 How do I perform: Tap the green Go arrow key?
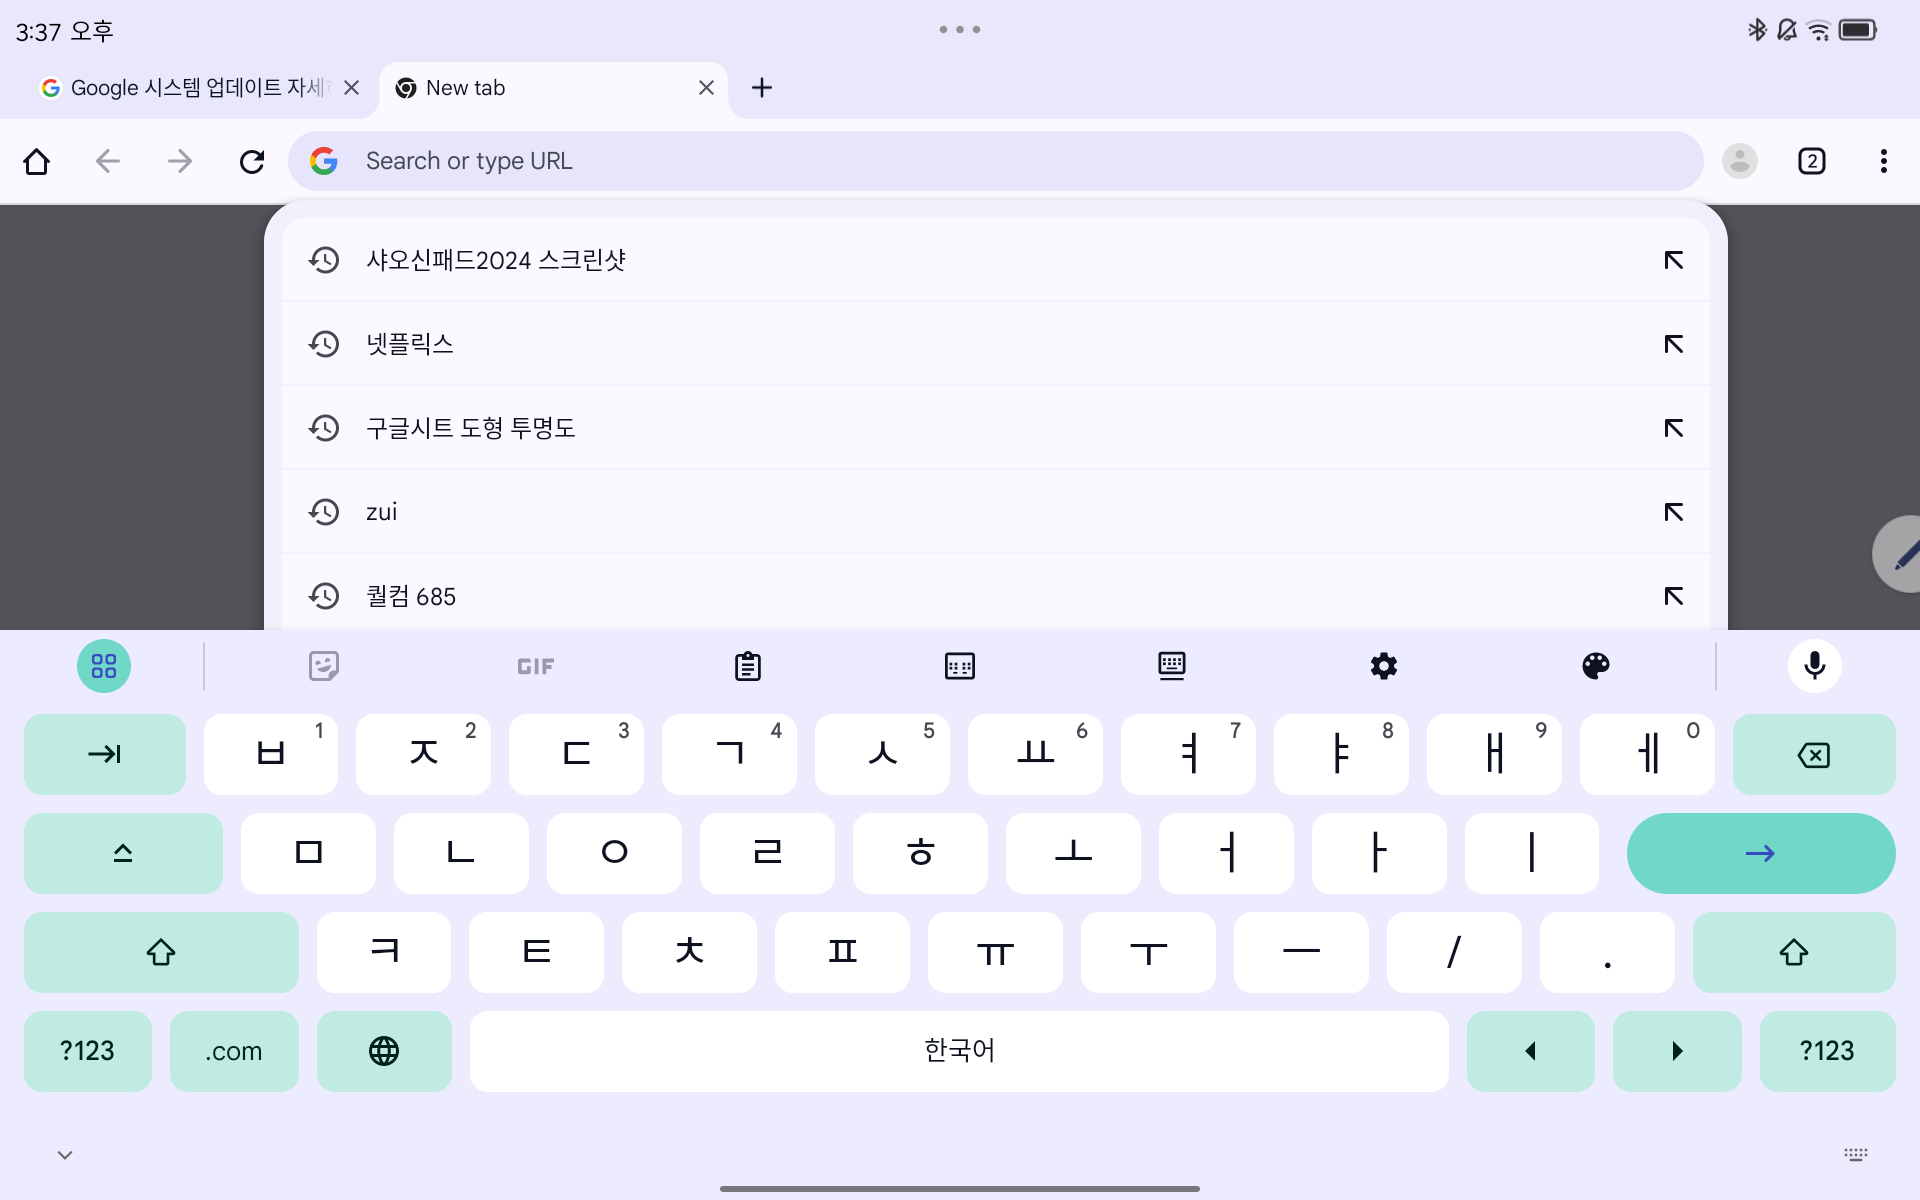1761,853
